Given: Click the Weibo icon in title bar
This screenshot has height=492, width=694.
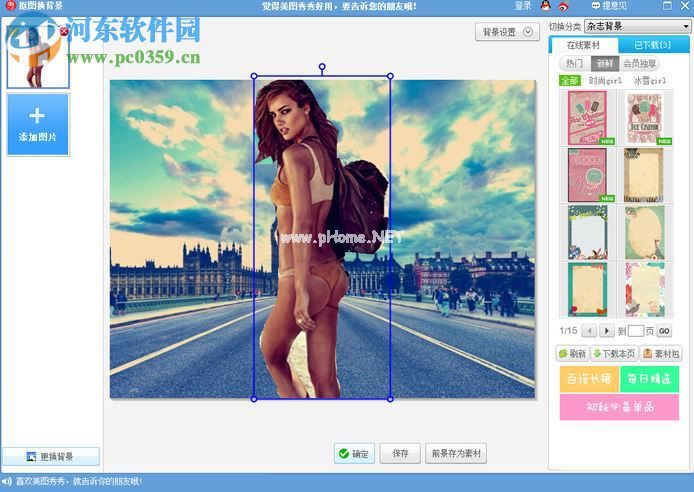Looking at the screenshot, I should (565, 6).
